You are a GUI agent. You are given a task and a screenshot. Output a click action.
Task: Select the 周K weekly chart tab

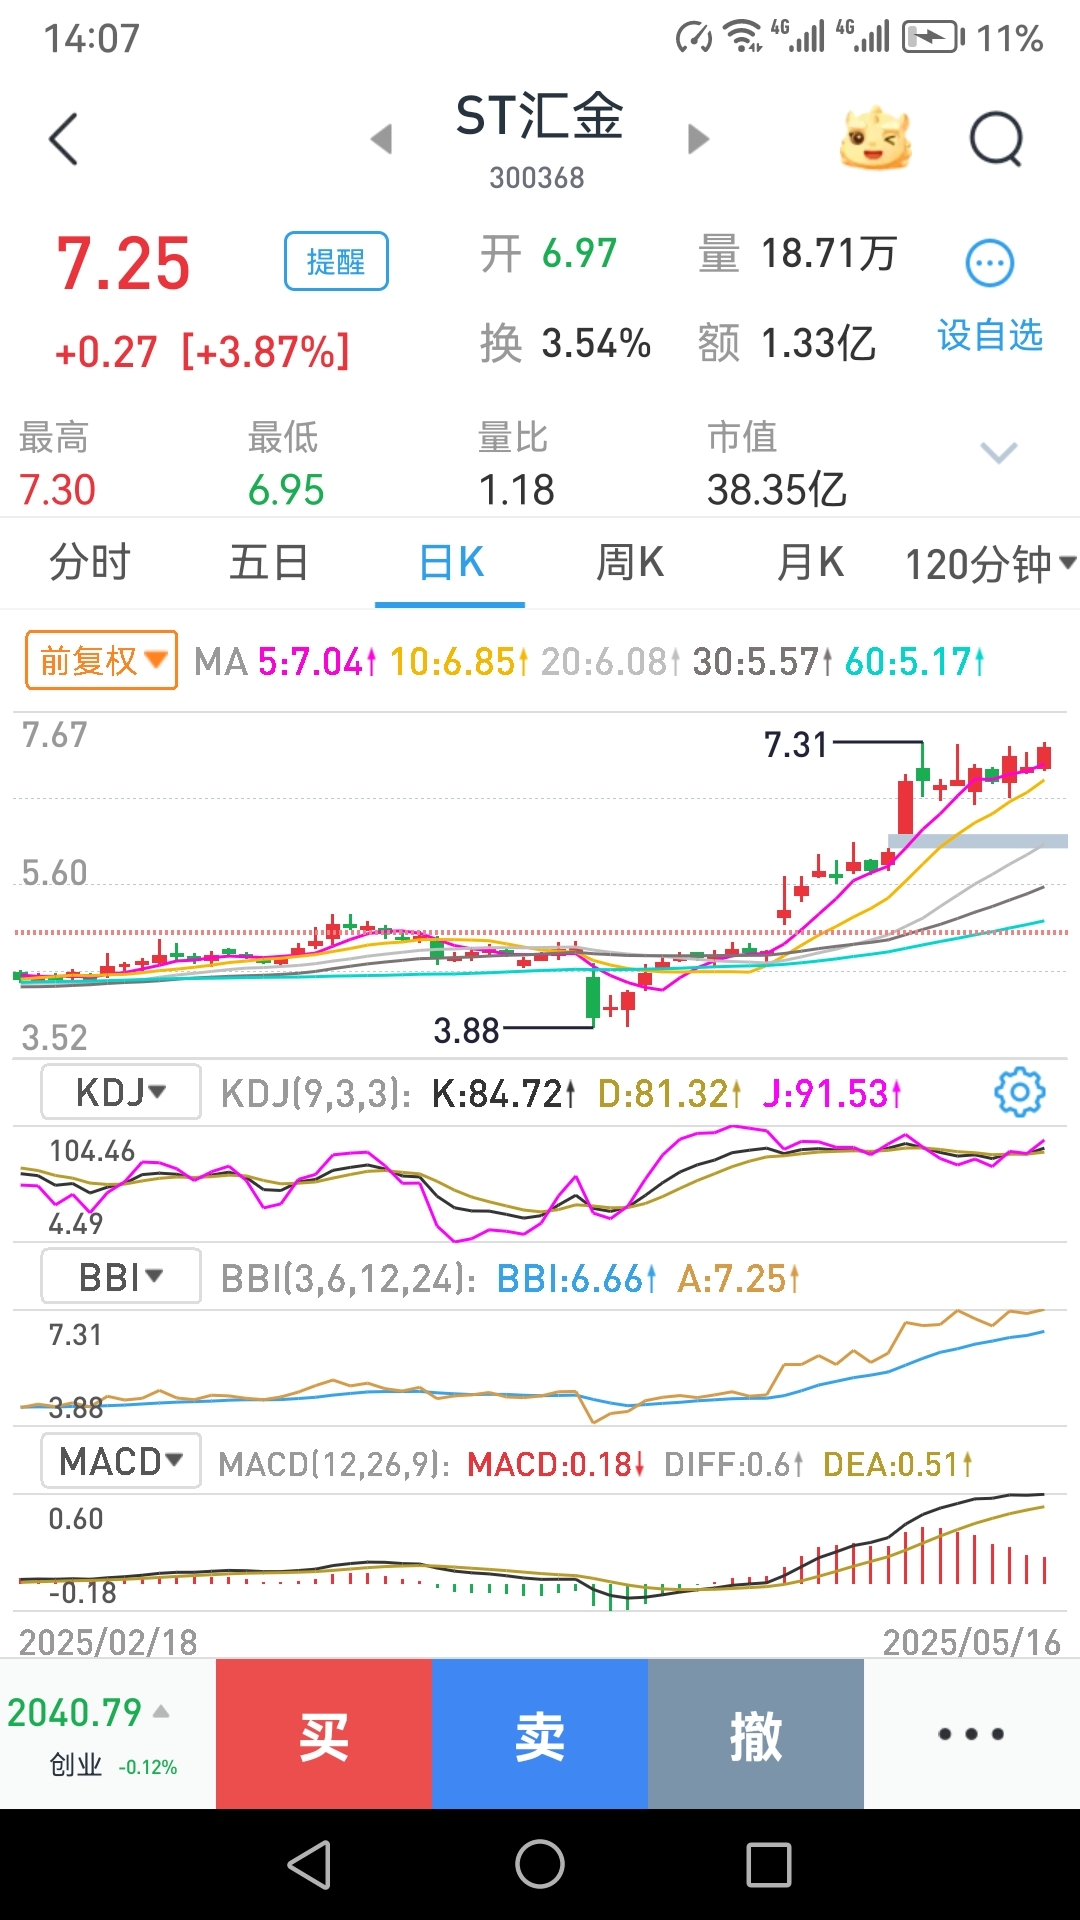630,562
